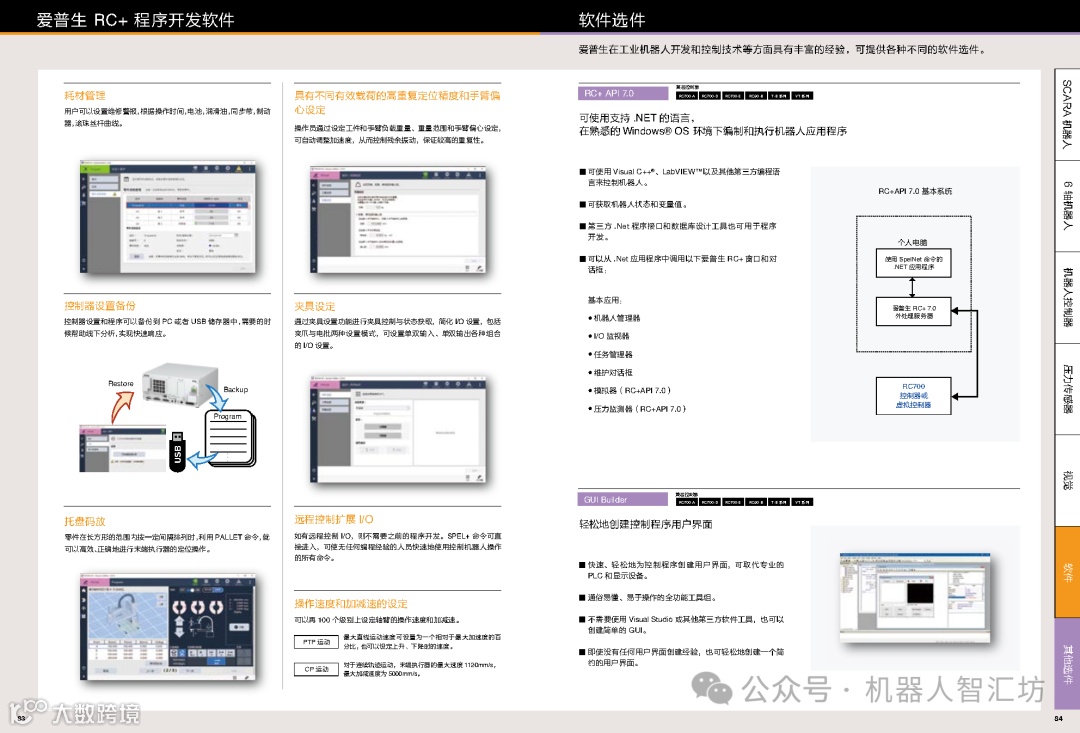The height and width of the screenshot is (733, 1080).
Task: Select the 爱普生 RC+ 7.0 server diagram box
Action: click(x=913, y=311)
